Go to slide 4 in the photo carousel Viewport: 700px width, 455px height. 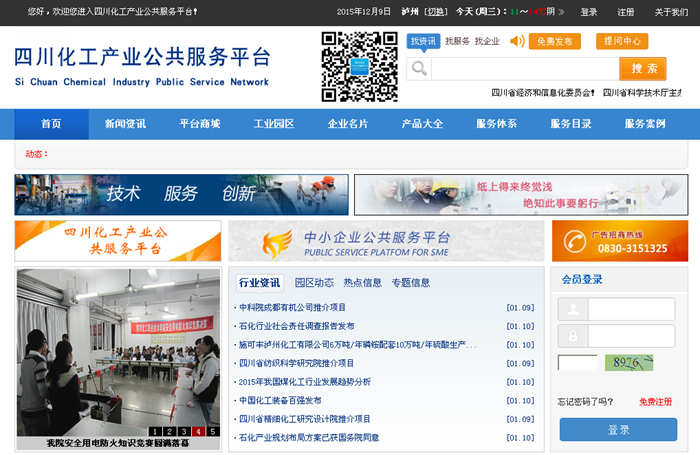197,431
